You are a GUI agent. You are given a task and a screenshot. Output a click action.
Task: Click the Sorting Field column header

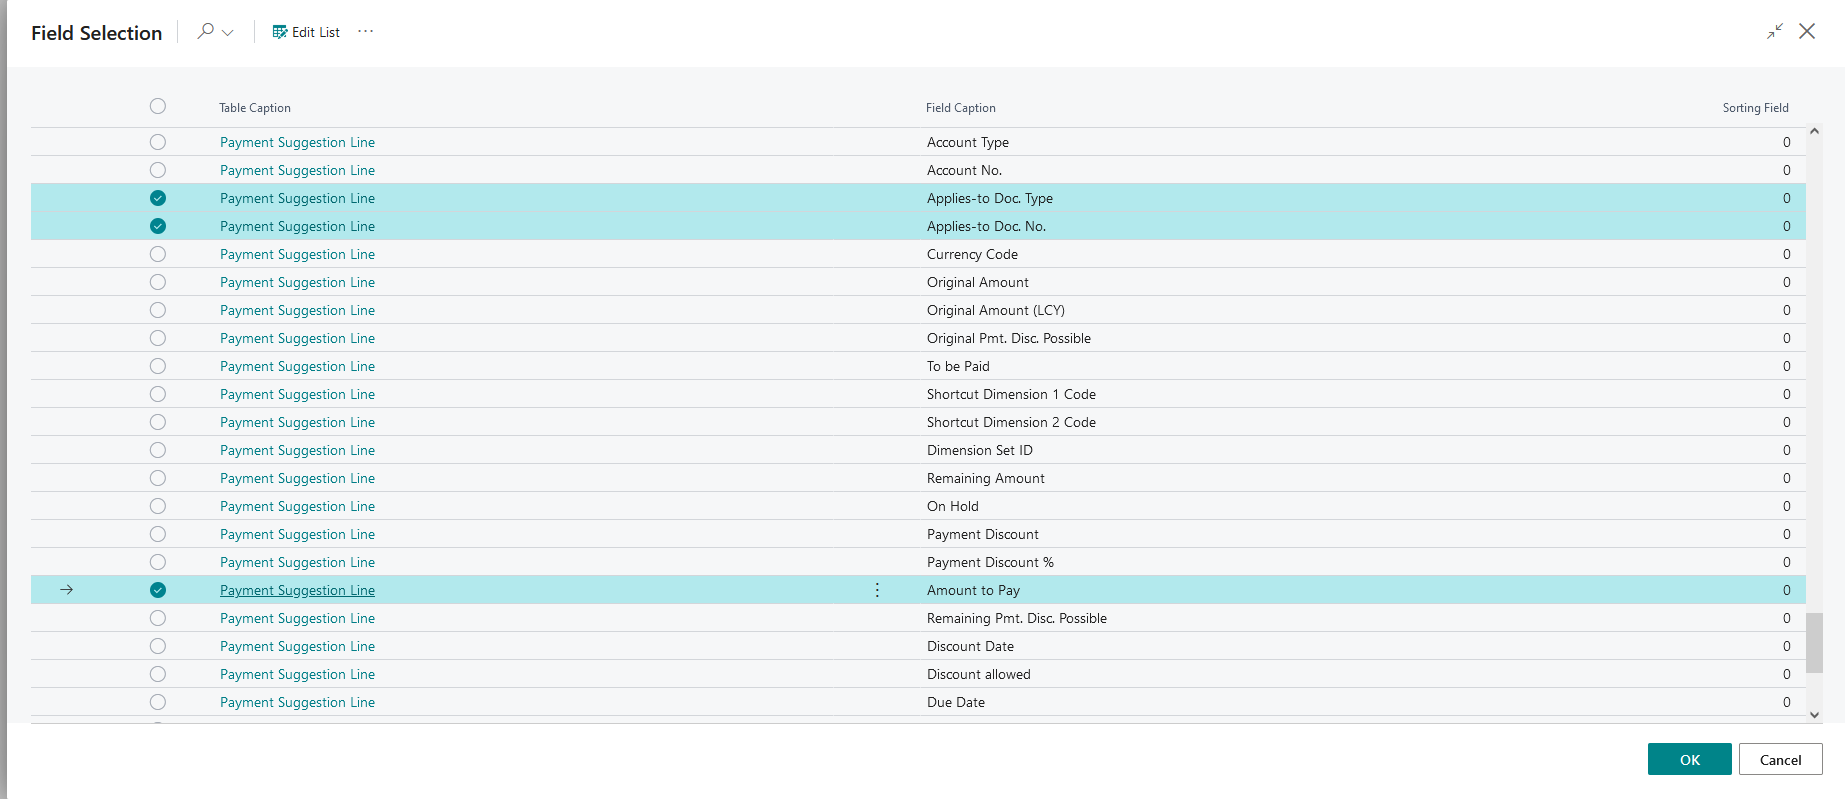(1755, 108)
